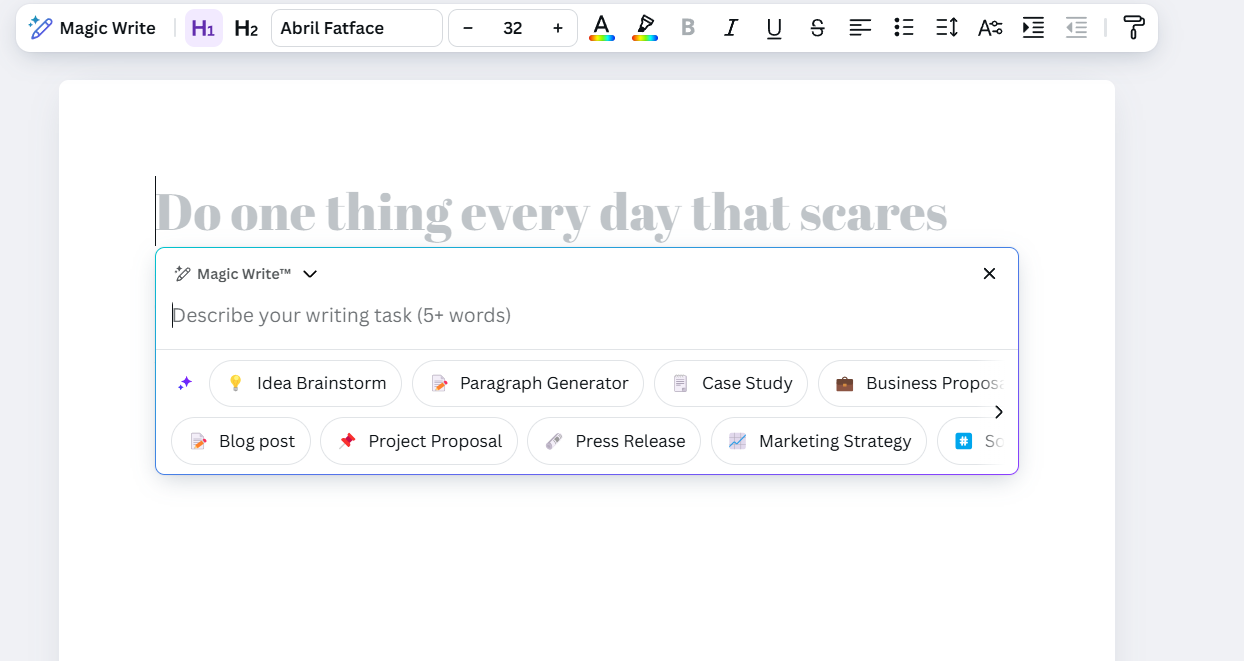Show more prompt suggestions with arrow
The width and height of the screenshot is (1244, 661).
[998, 412]
